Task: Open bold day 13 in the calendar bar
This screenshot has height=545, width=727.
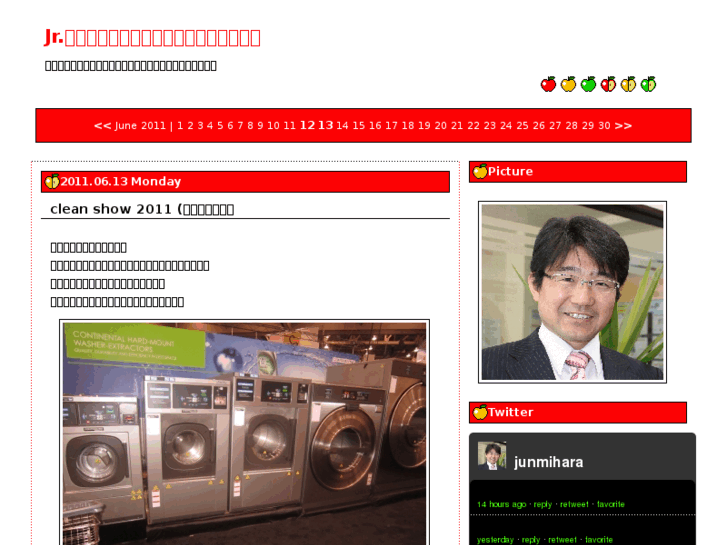Action: pos(325,125)
